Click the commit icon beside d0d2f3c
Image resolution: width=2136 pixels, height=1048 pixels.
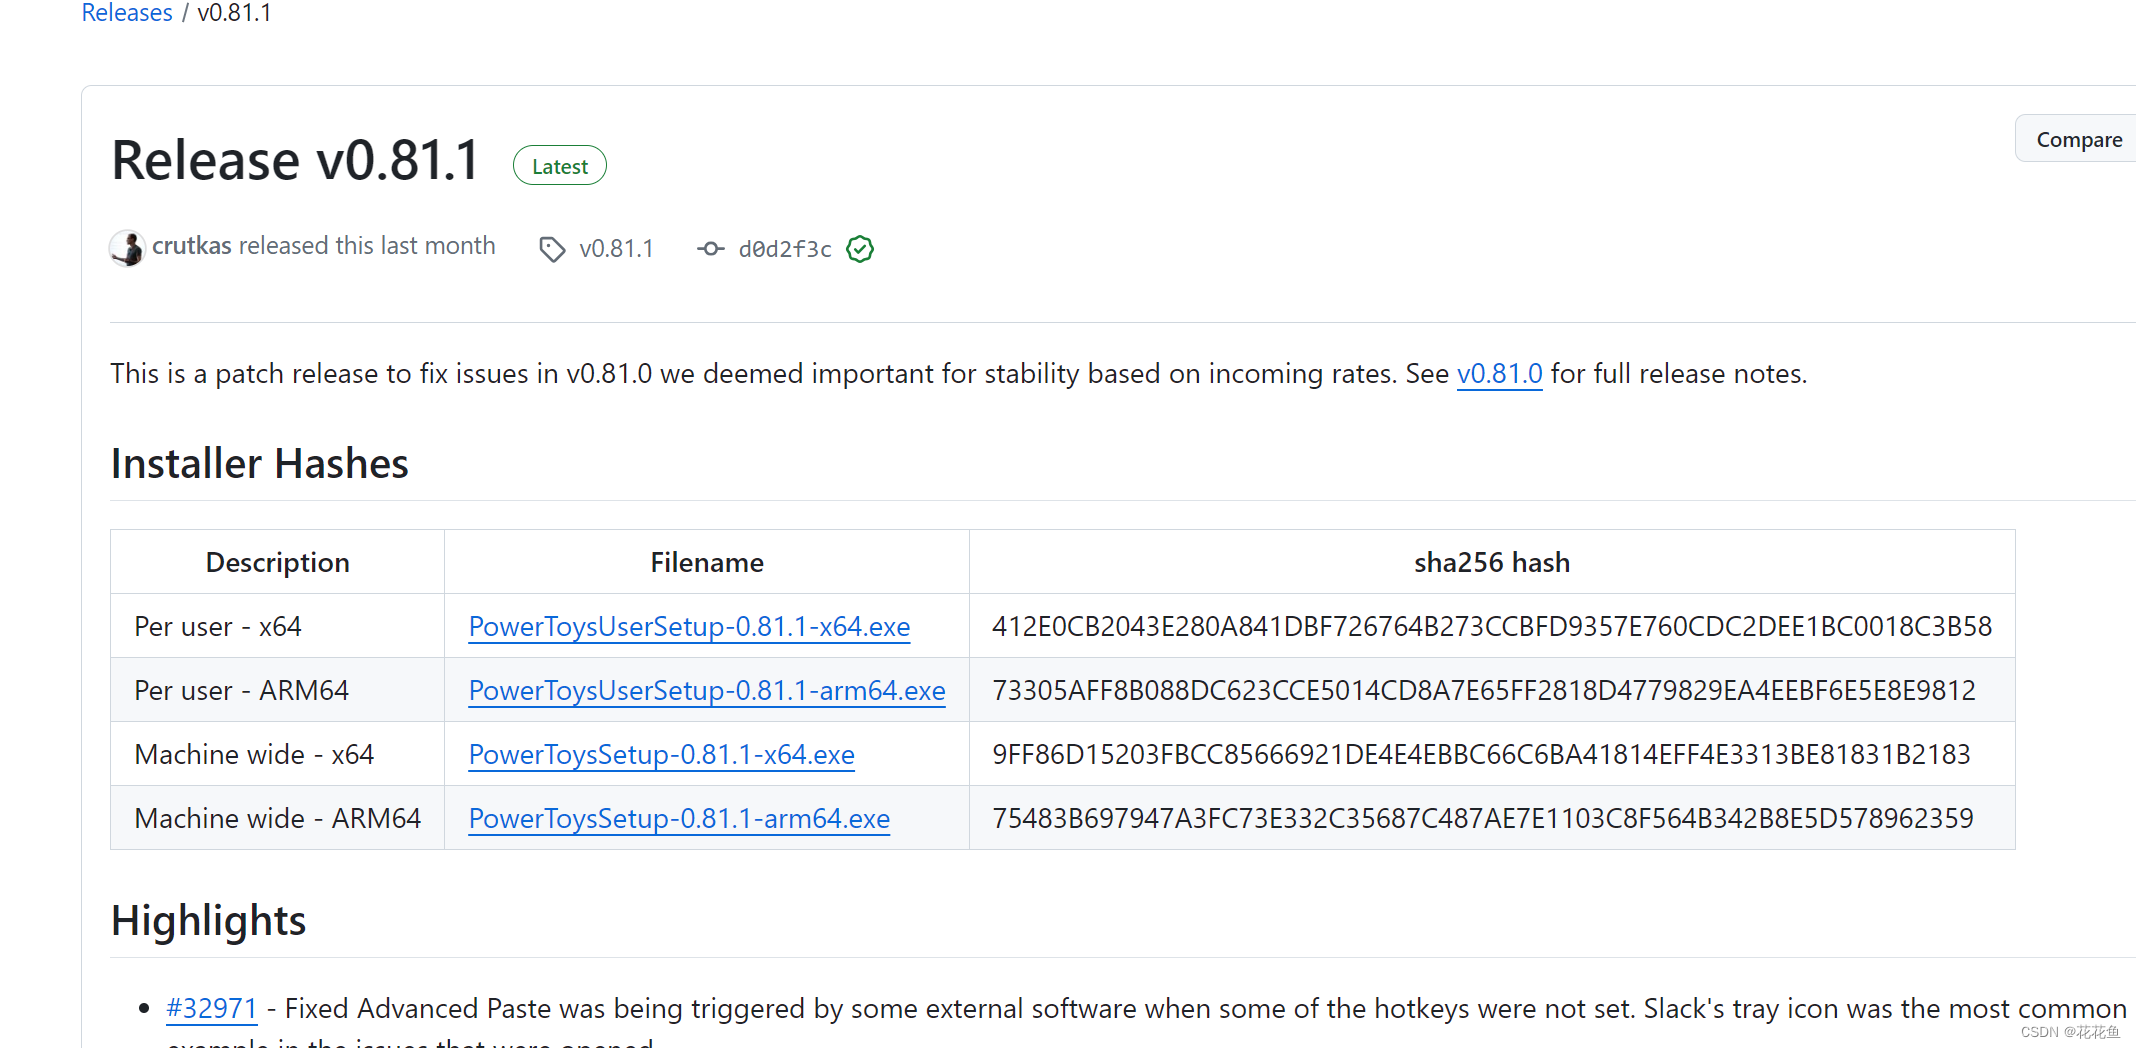711,249
